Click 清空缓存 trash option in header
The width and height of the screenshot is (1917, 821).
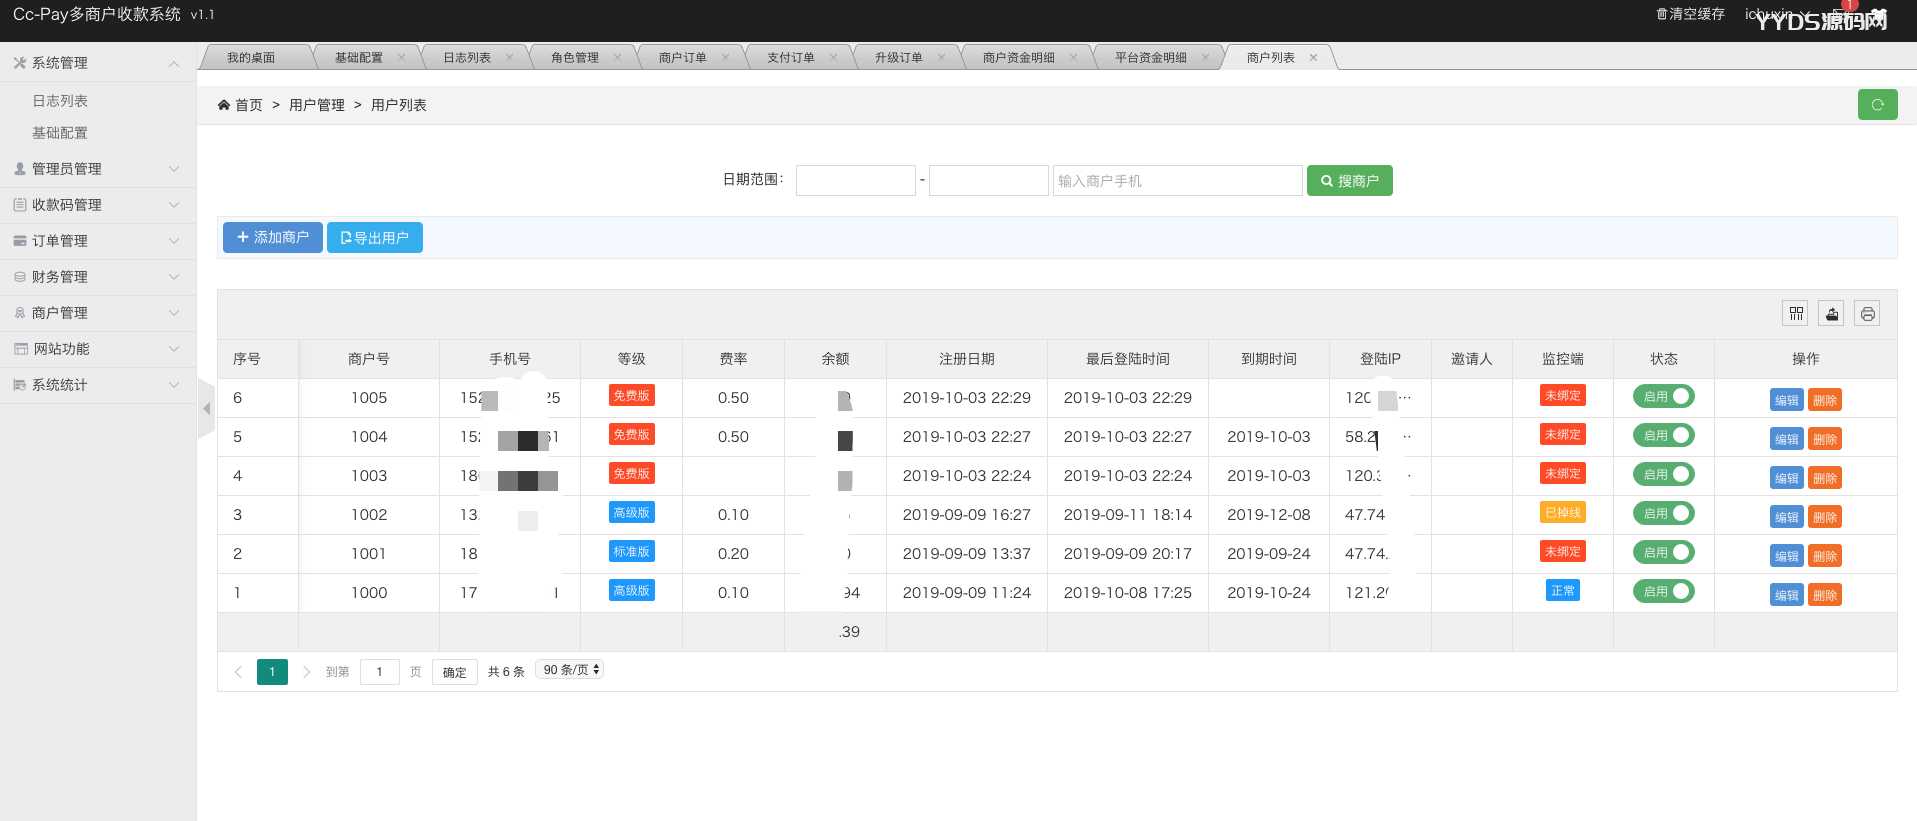point(1690,14)
